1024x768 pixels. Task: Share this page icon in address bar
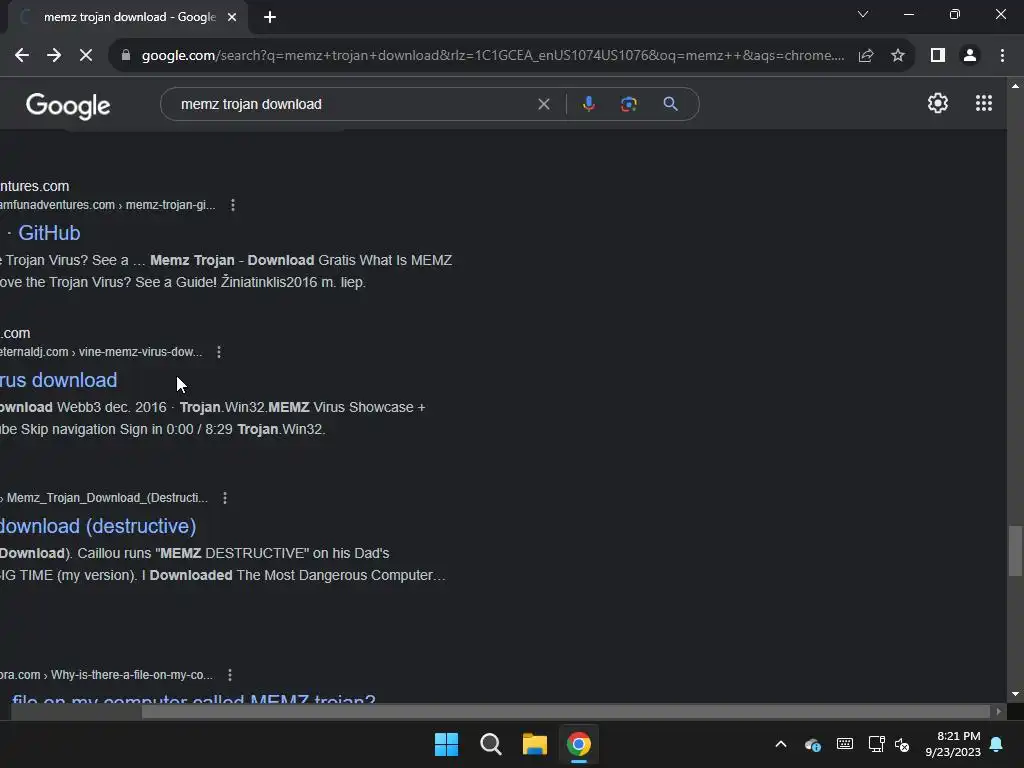[x=866, y=56]
